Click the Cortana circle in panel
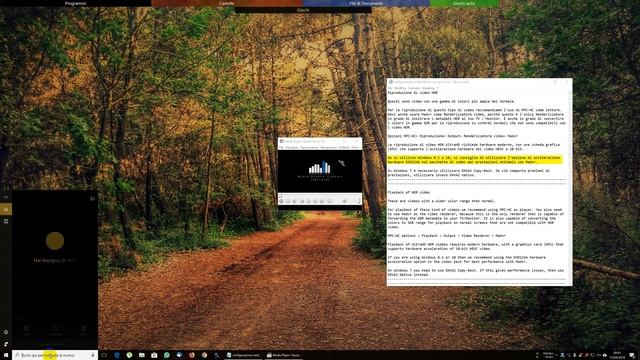This screenshot has width=640, height=360. coord(55,241)
